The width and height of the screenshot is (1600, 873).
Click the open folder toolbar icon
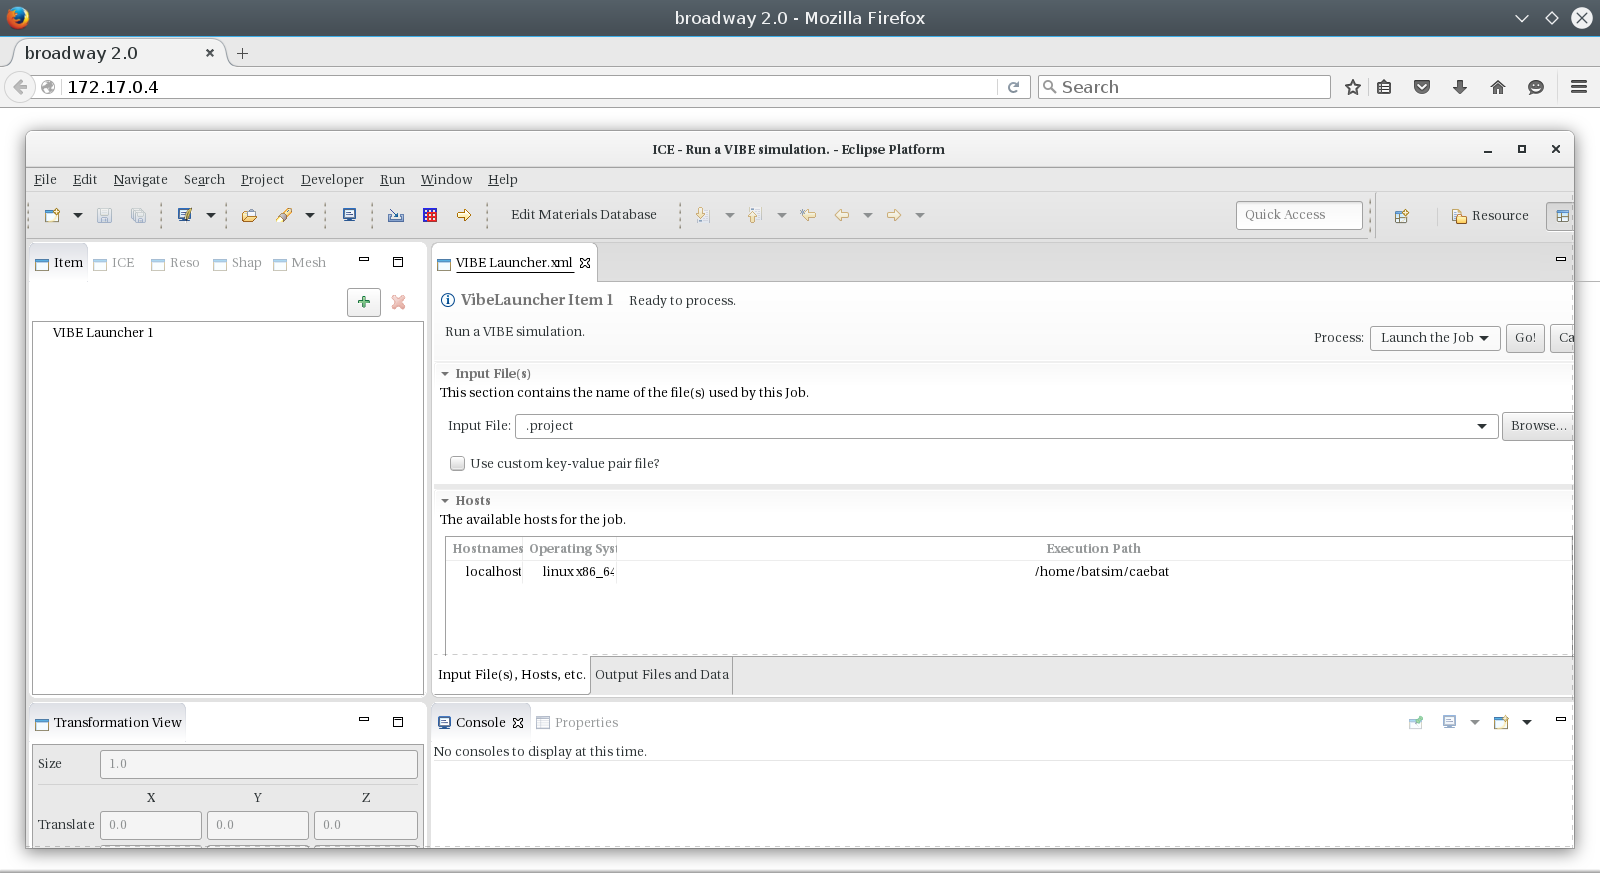point(249,215)
